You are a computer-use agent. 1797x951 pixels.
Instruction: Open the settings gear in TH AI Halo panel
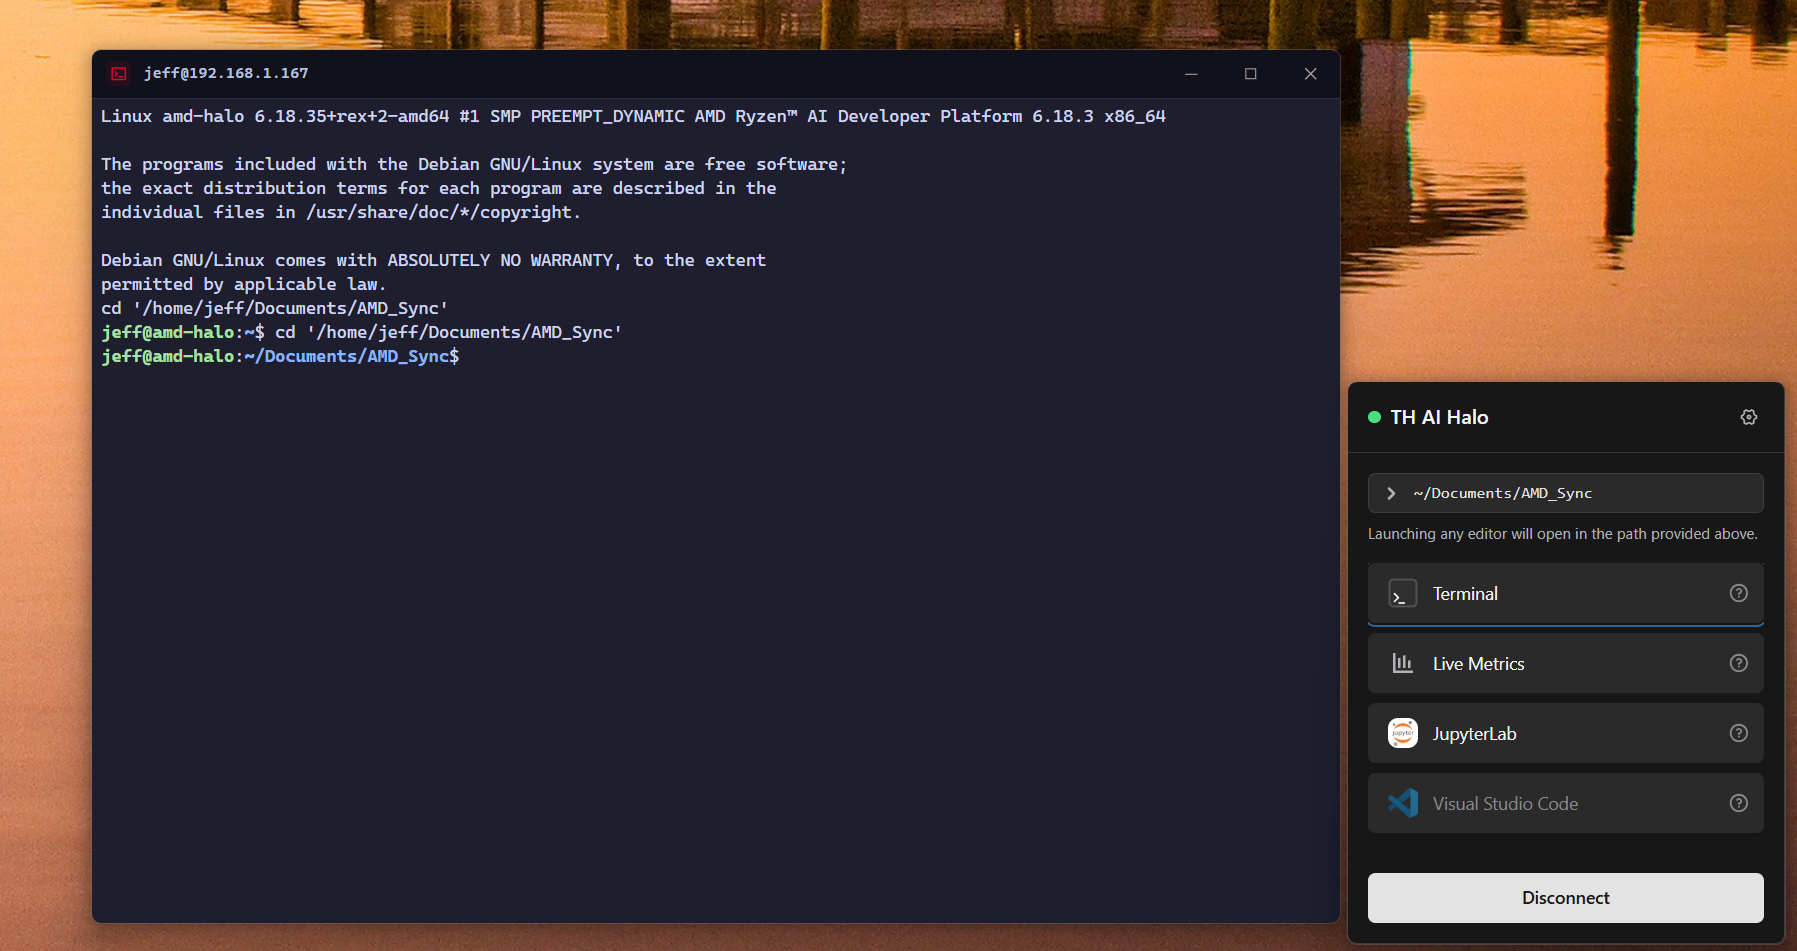[1748, 417]
